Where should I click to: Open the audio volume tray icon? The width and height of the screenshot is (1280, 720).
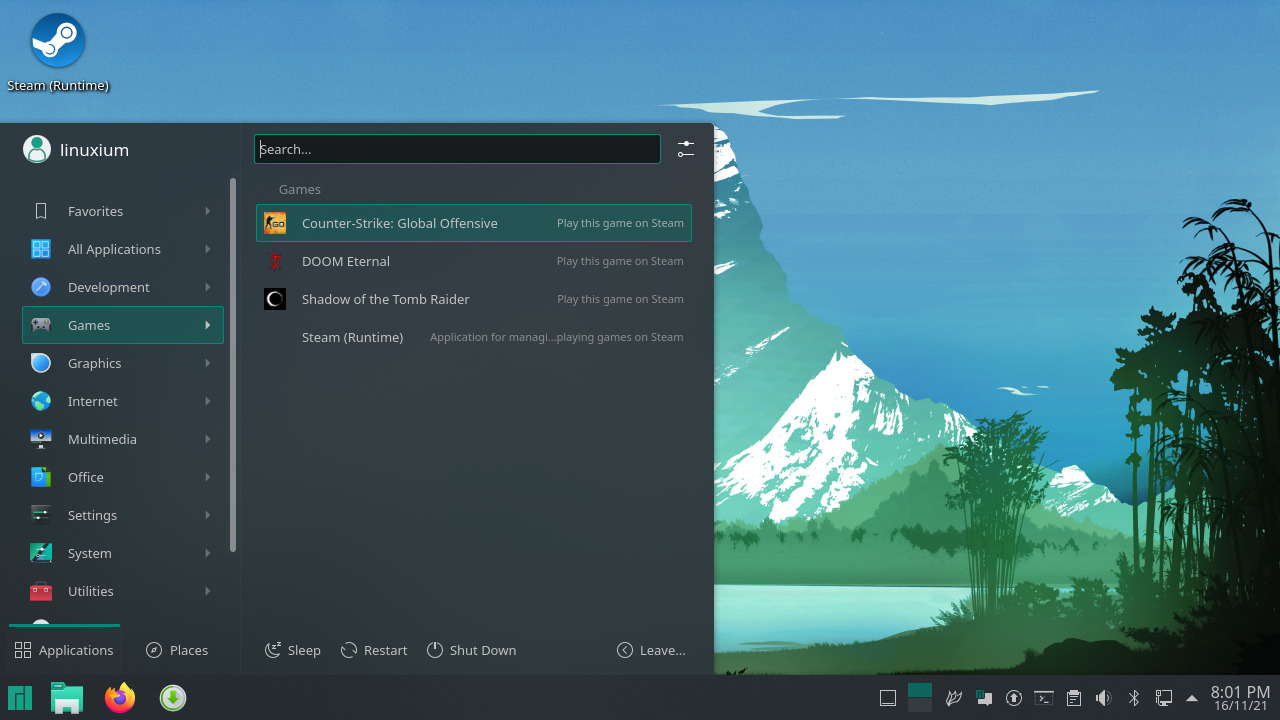click(x=1104, y=698)
